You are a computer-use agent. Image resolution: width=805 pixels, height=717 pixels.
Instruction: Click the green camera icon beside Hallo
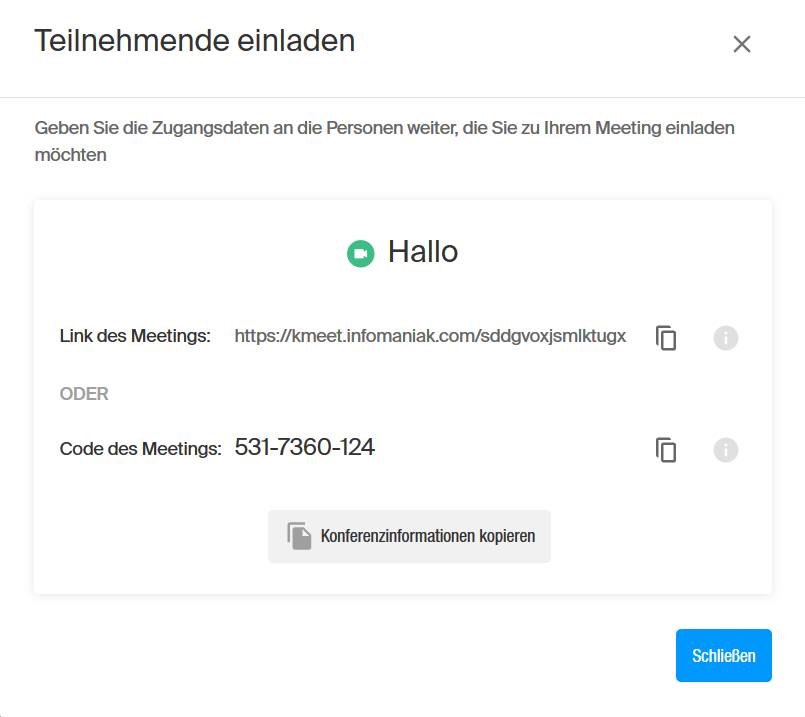coord(360,254)
